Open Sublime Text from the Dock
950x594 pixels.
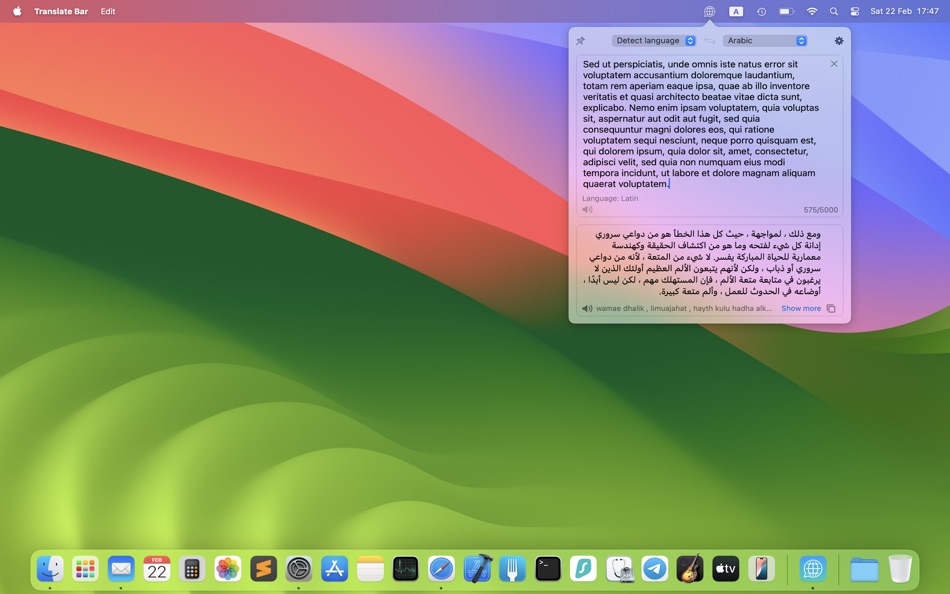point(263,569)
